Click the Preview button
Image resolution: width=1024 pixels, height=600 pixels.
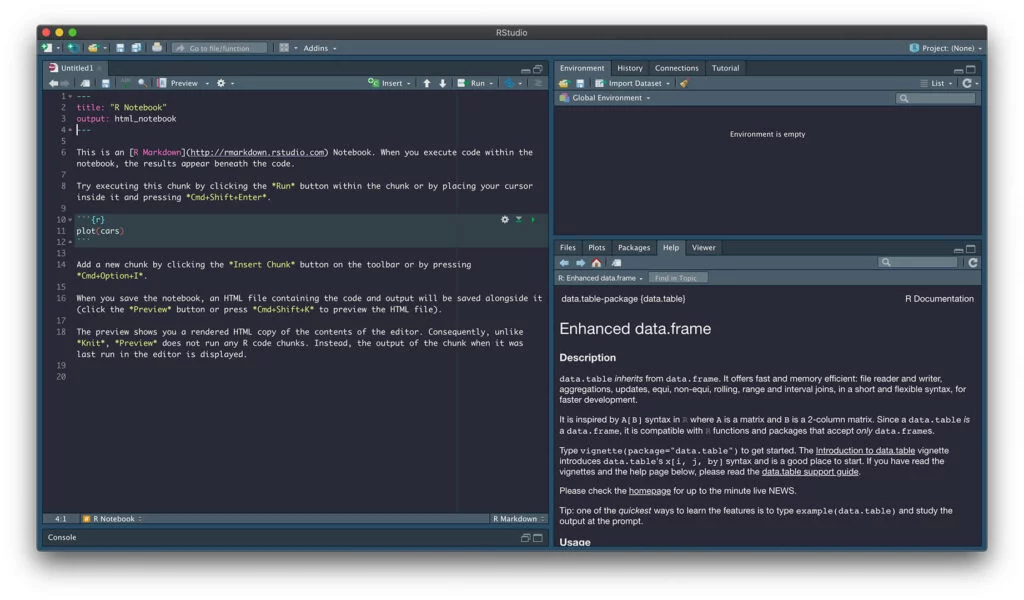[x=178, y=83]
